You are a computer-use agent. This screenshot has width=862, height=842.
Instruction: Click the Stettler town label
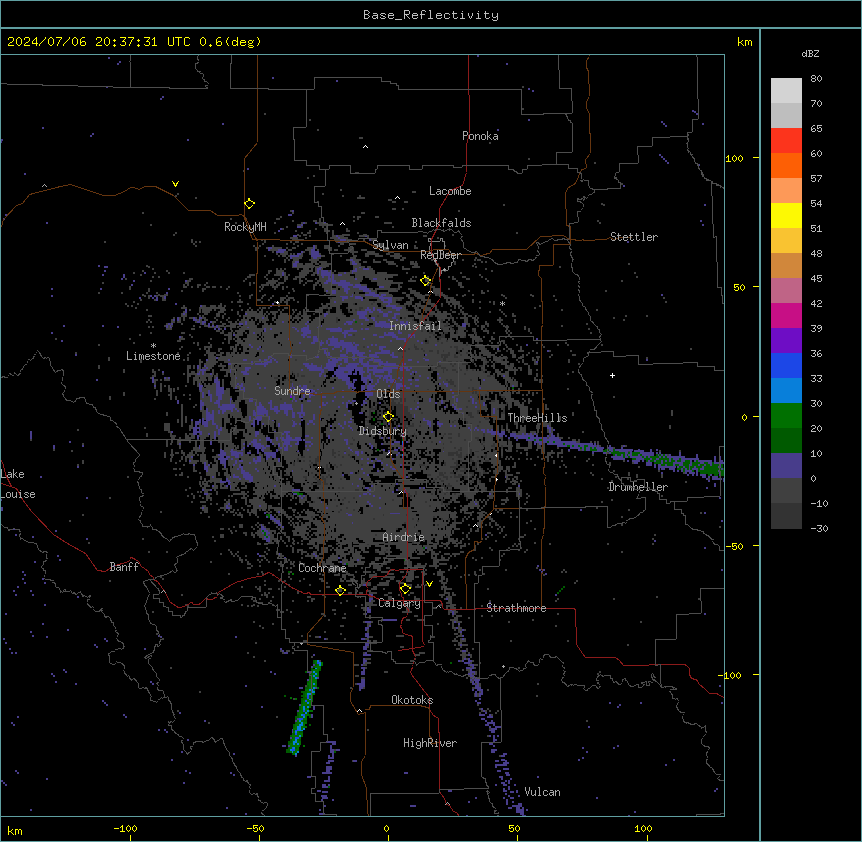click(634, 237)
